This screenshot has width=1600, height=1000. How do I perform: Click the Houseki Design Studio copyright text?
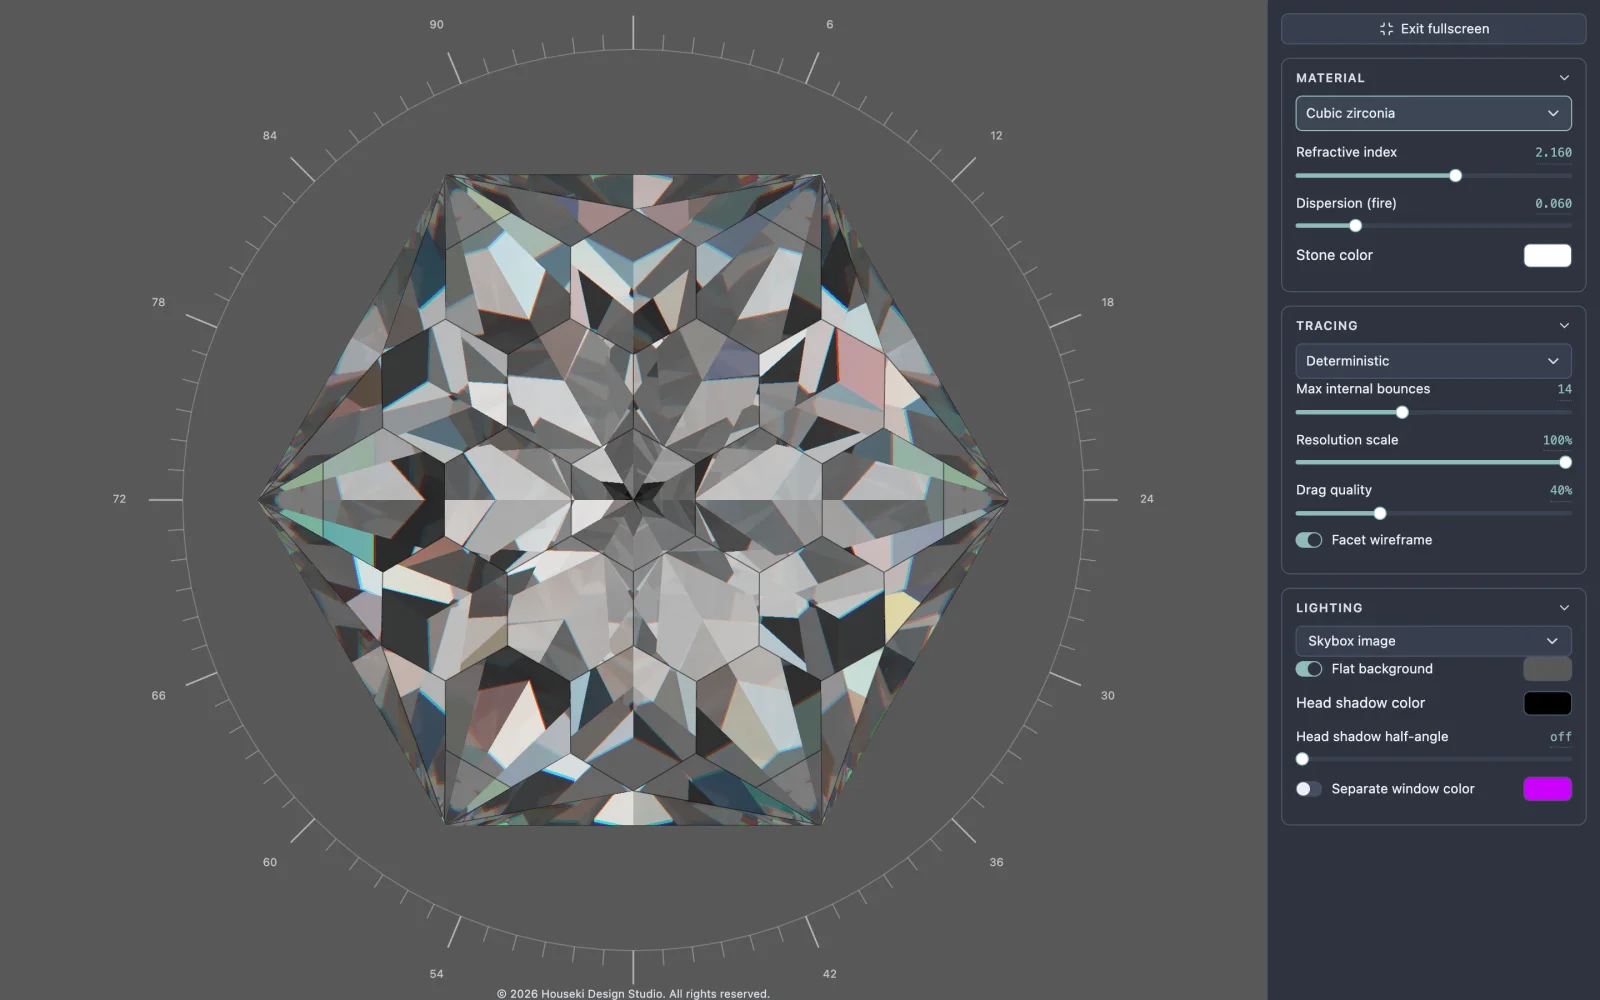[633, 994]
